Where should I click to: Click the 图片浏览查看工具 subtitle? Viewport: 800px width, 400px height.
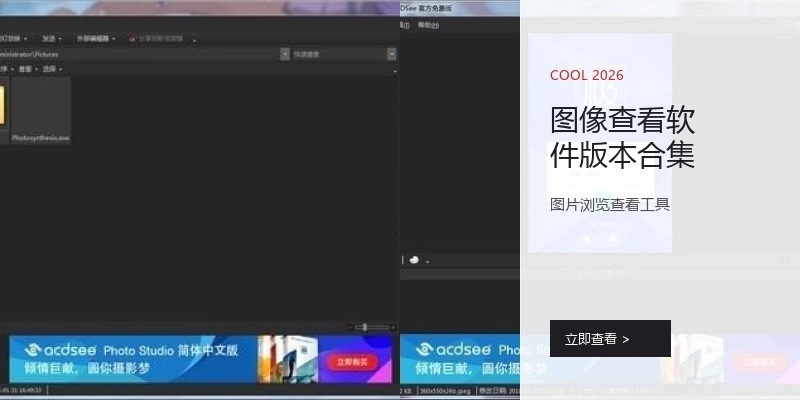pos(610,205)
